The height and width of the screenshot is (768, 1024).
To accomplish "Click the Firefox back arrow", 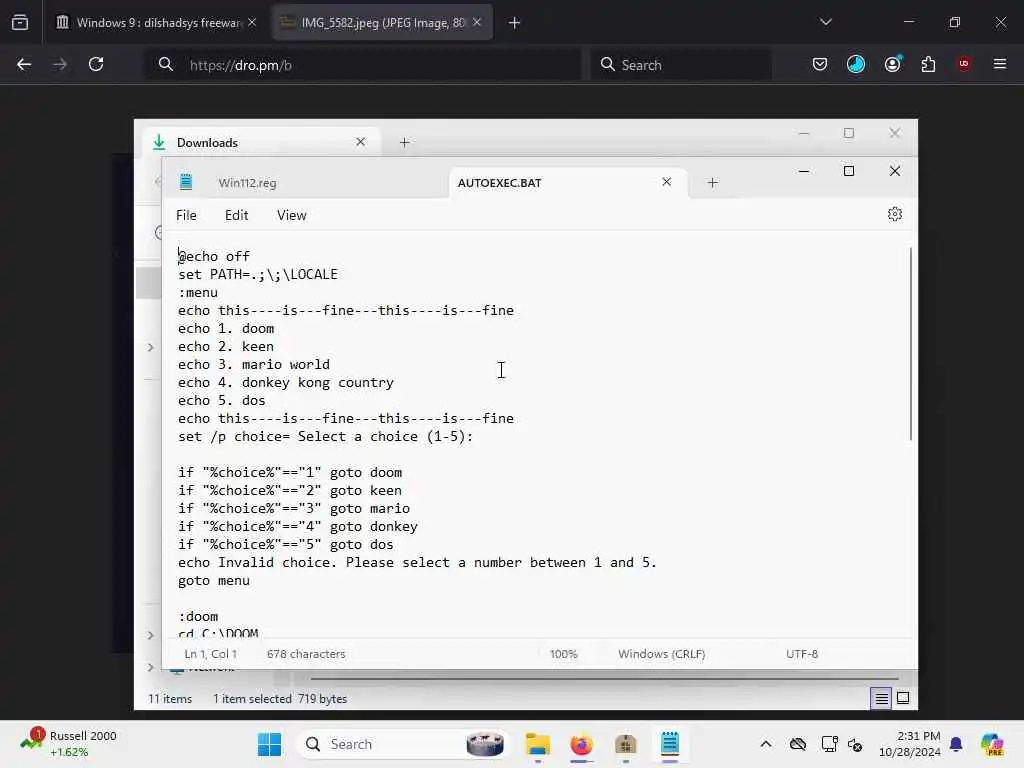I will [x=24, y=64].
